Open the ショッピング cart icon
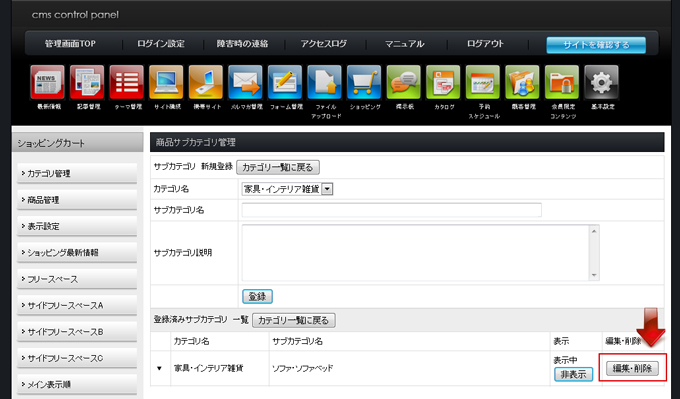 pyautogui.click(x=364, y=82)
